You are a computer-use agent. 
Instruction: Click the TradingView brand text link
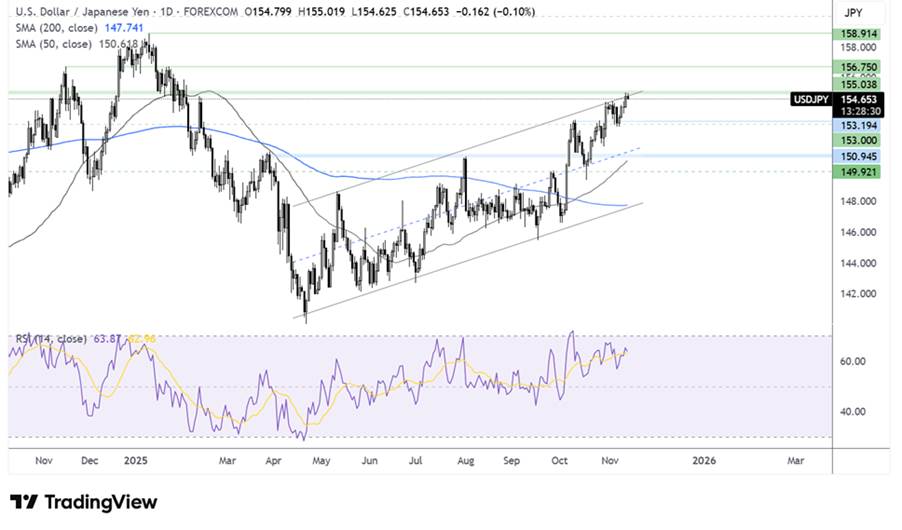(98, 502)
